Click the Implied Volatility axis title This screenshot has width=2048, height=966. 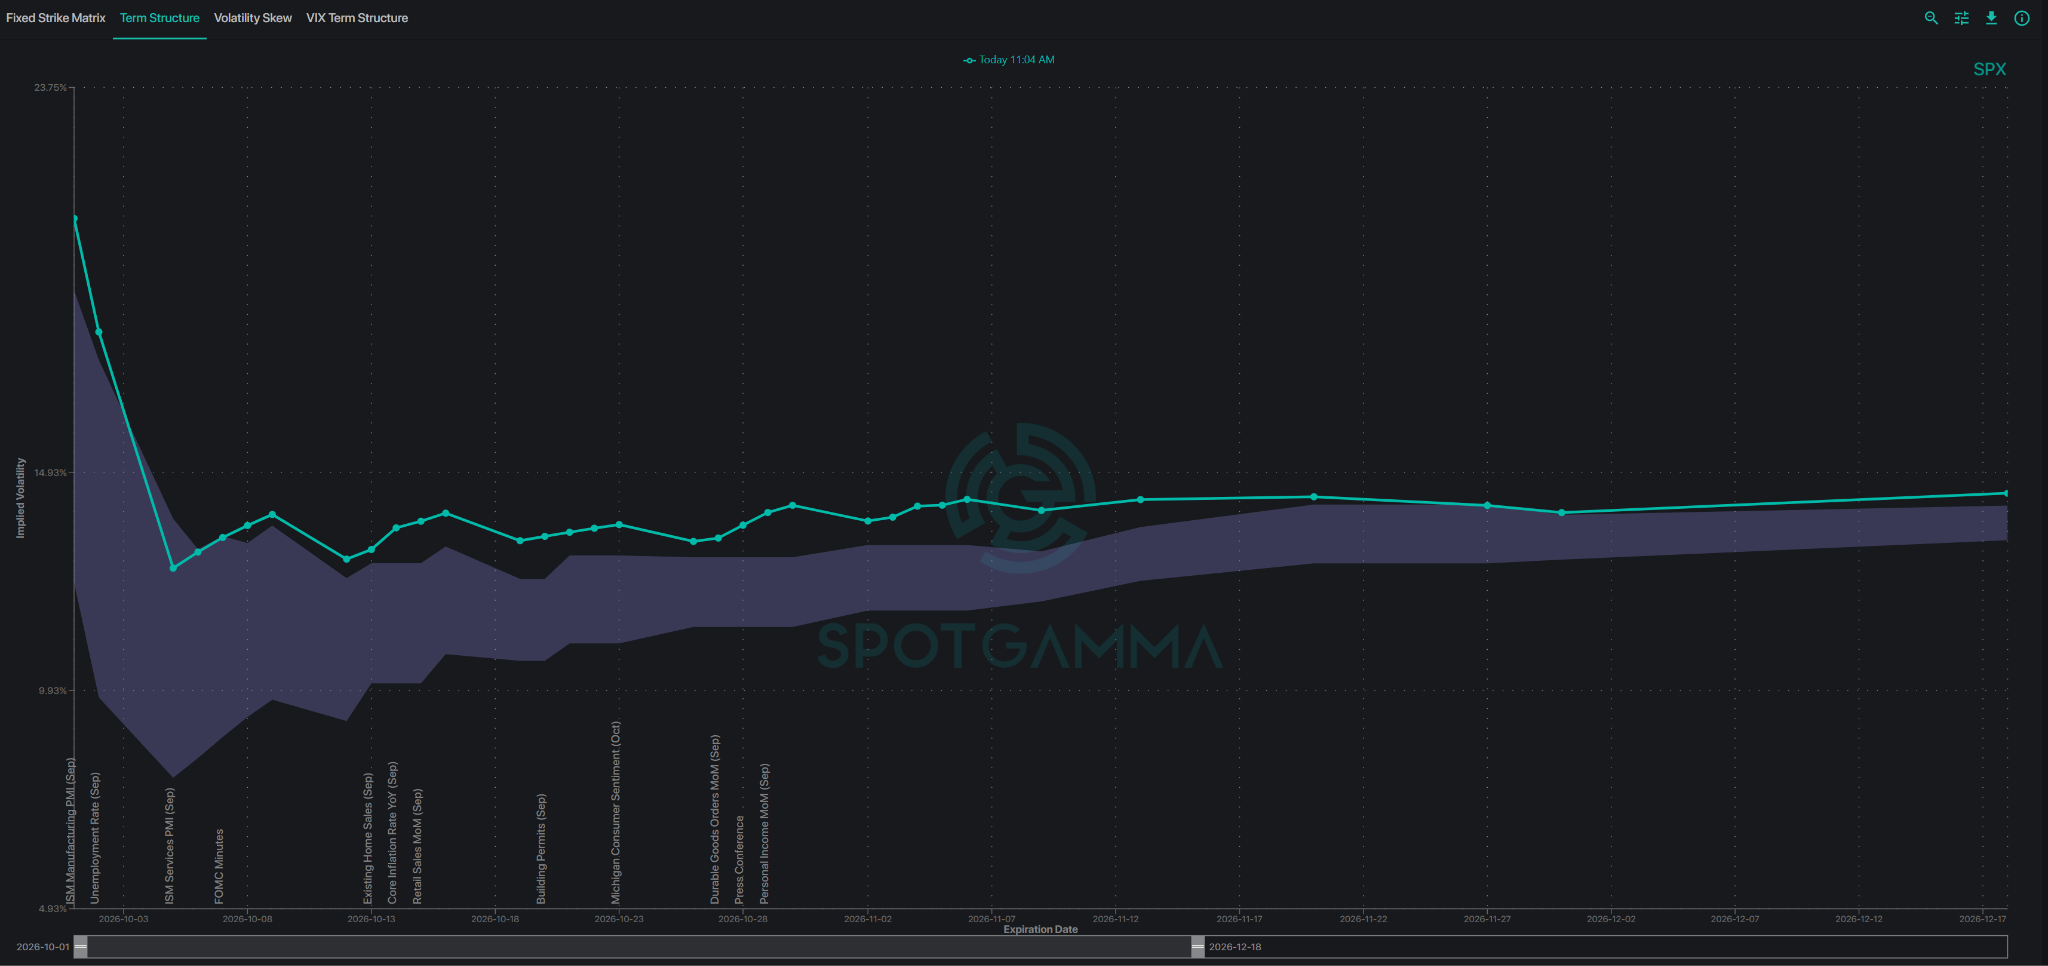20,498
